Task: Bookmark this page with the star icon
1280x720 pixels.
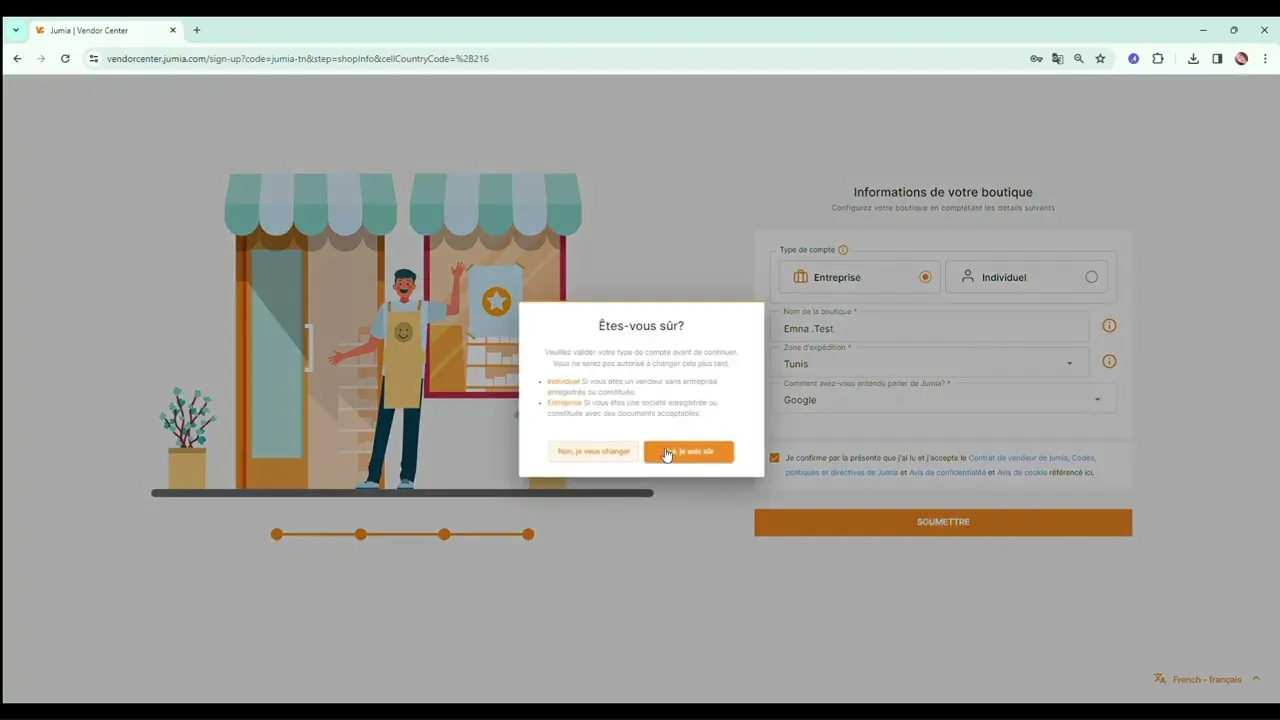Action: (x=1100, y=59)
